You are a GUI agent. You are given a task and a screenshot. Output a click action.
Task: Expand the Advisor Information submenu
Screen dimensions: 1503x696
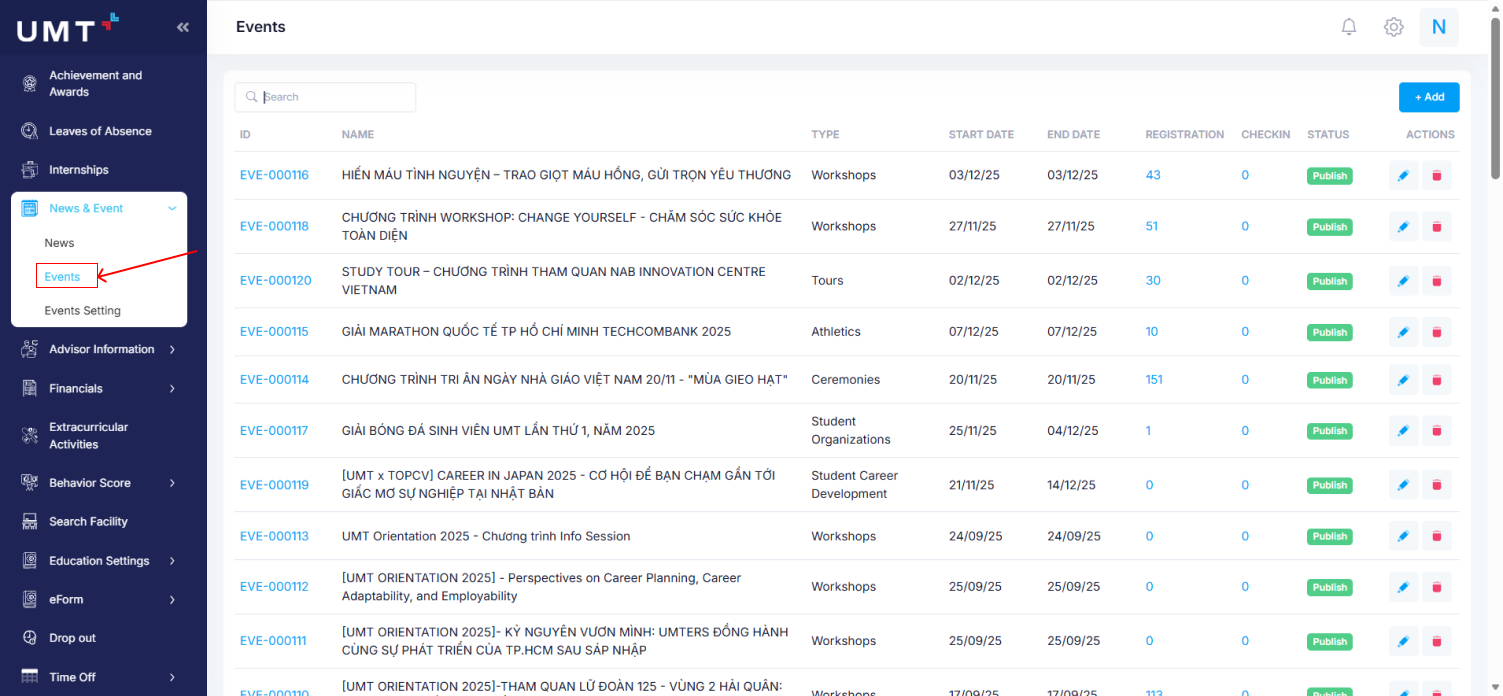(x=172, y=349)
